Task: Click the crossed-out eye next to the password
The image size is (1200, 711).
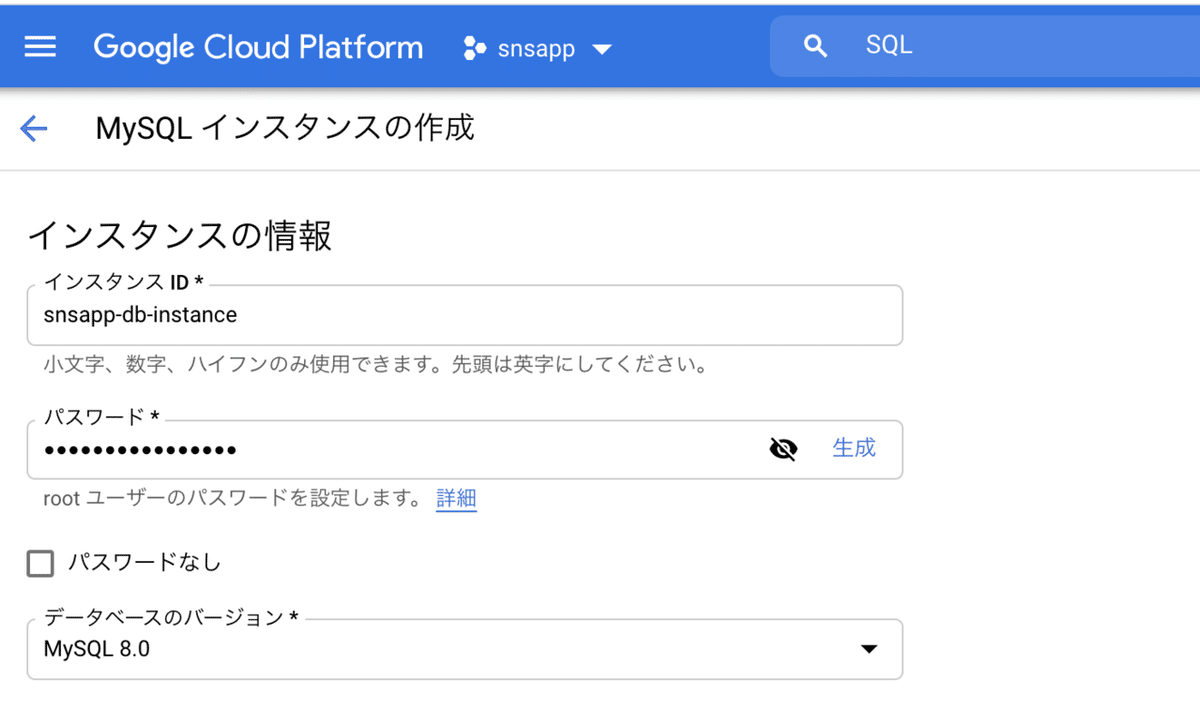Action: 783,449
